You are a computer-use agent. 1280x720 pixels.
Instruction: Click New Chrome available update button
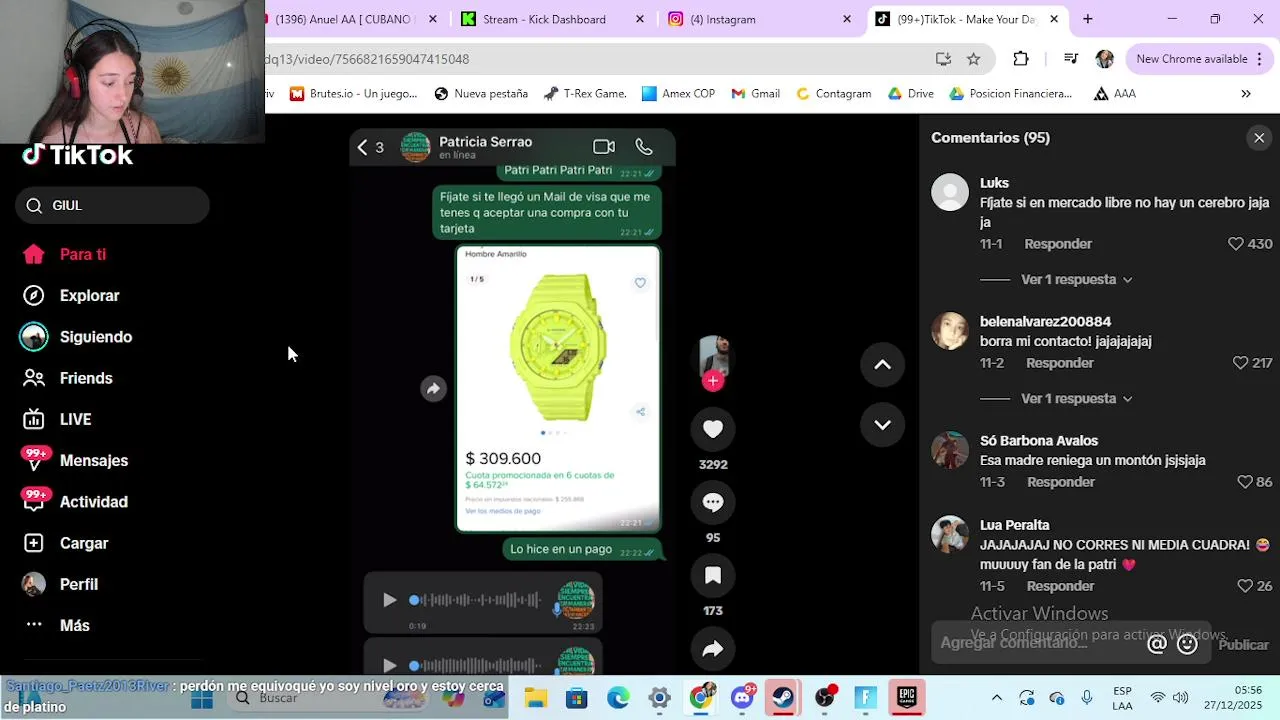[1198, 59]
